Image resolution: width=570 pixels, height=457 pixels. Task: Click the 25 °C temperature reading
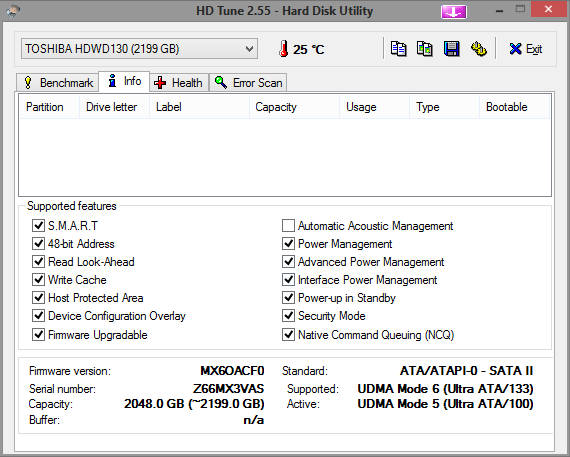click(309, 49)
